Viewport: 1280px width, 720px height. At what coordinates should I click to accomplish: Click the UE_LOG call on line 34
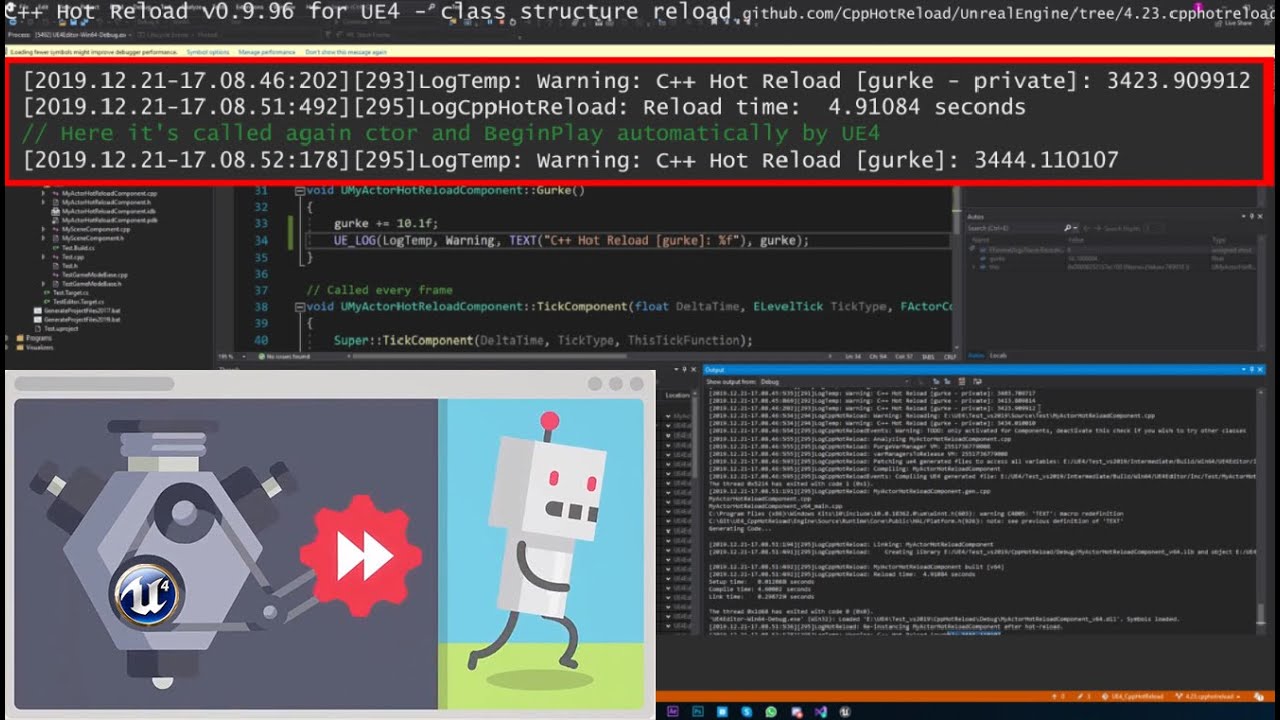[571, 240]
